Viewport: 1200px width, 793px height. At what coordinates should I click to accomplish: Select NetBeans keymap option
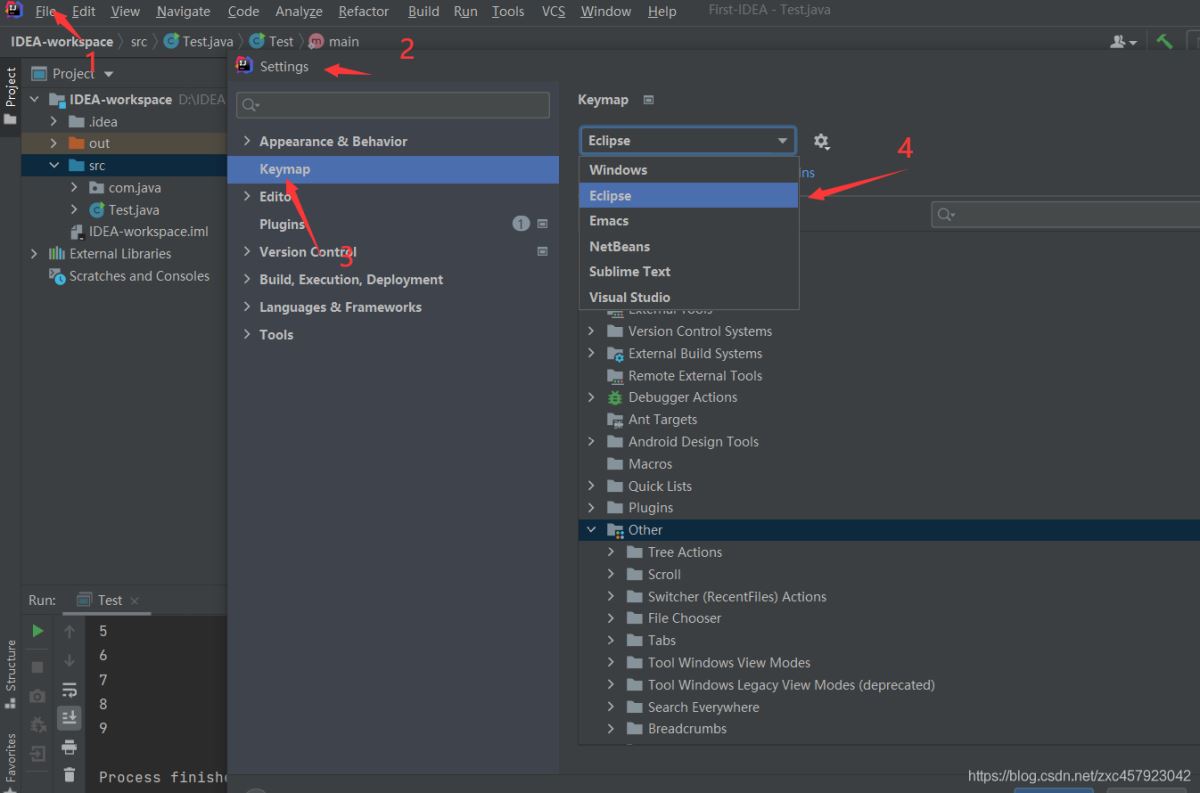click(x=689, y=246)
